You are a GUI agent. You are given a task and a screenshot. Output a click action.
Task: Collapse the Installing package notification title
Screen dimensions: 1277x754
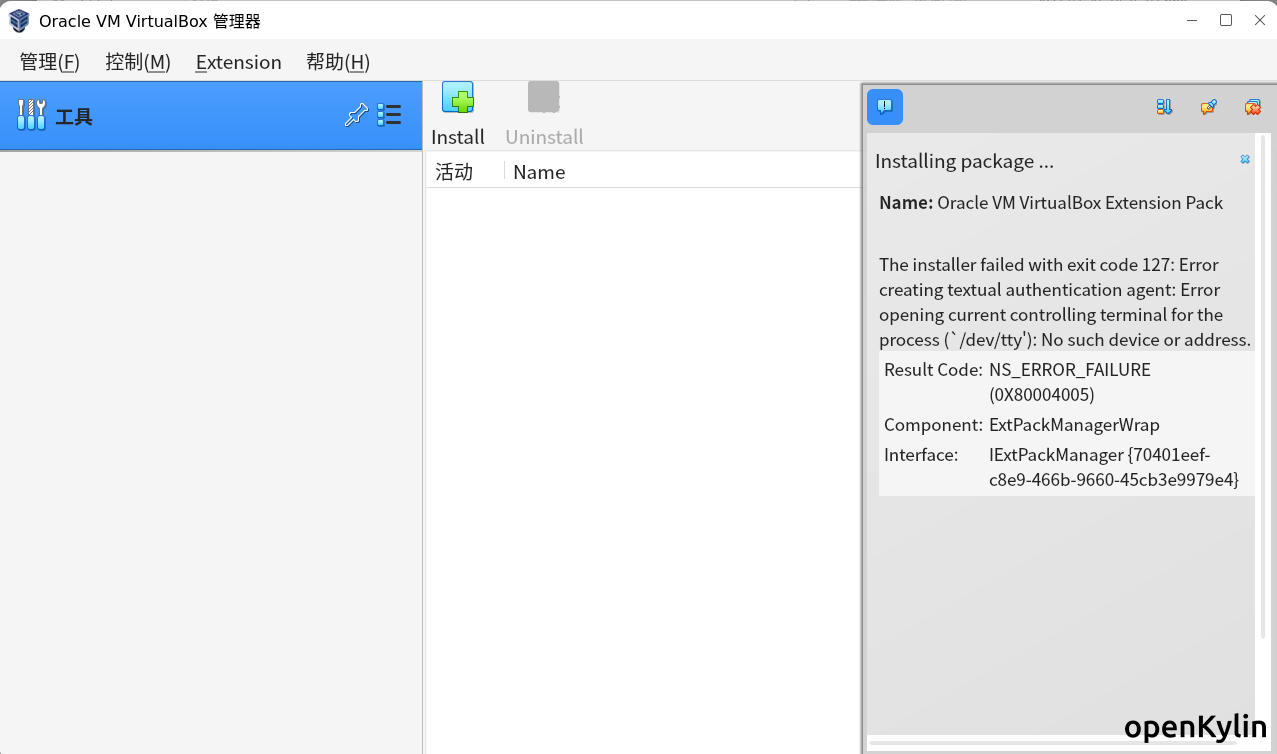pyautogui.click(x=964, y=161)
